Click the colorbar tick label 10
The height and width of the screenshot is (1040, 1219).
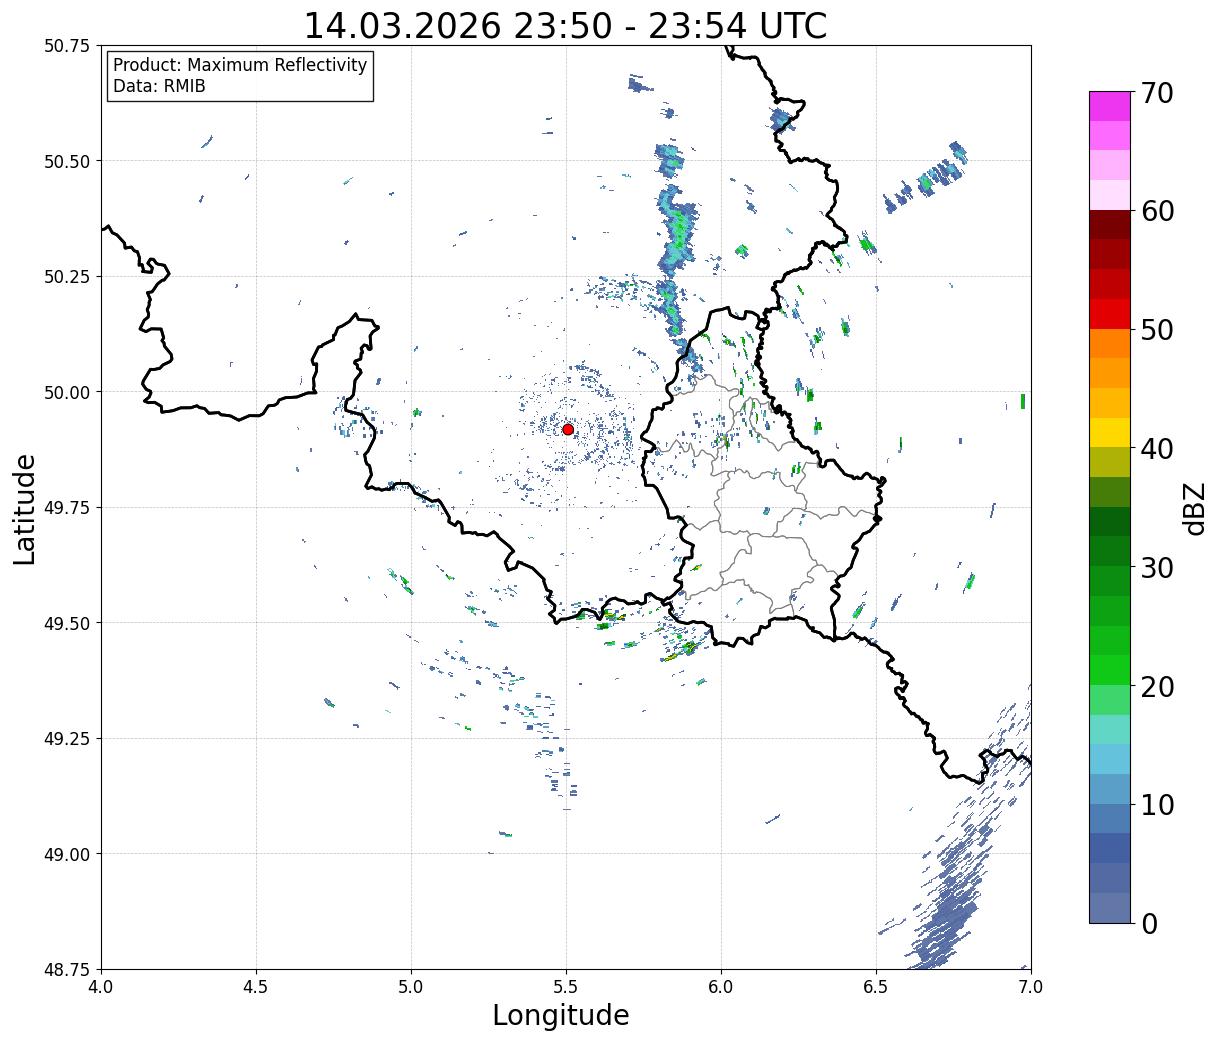[1157, 804]
